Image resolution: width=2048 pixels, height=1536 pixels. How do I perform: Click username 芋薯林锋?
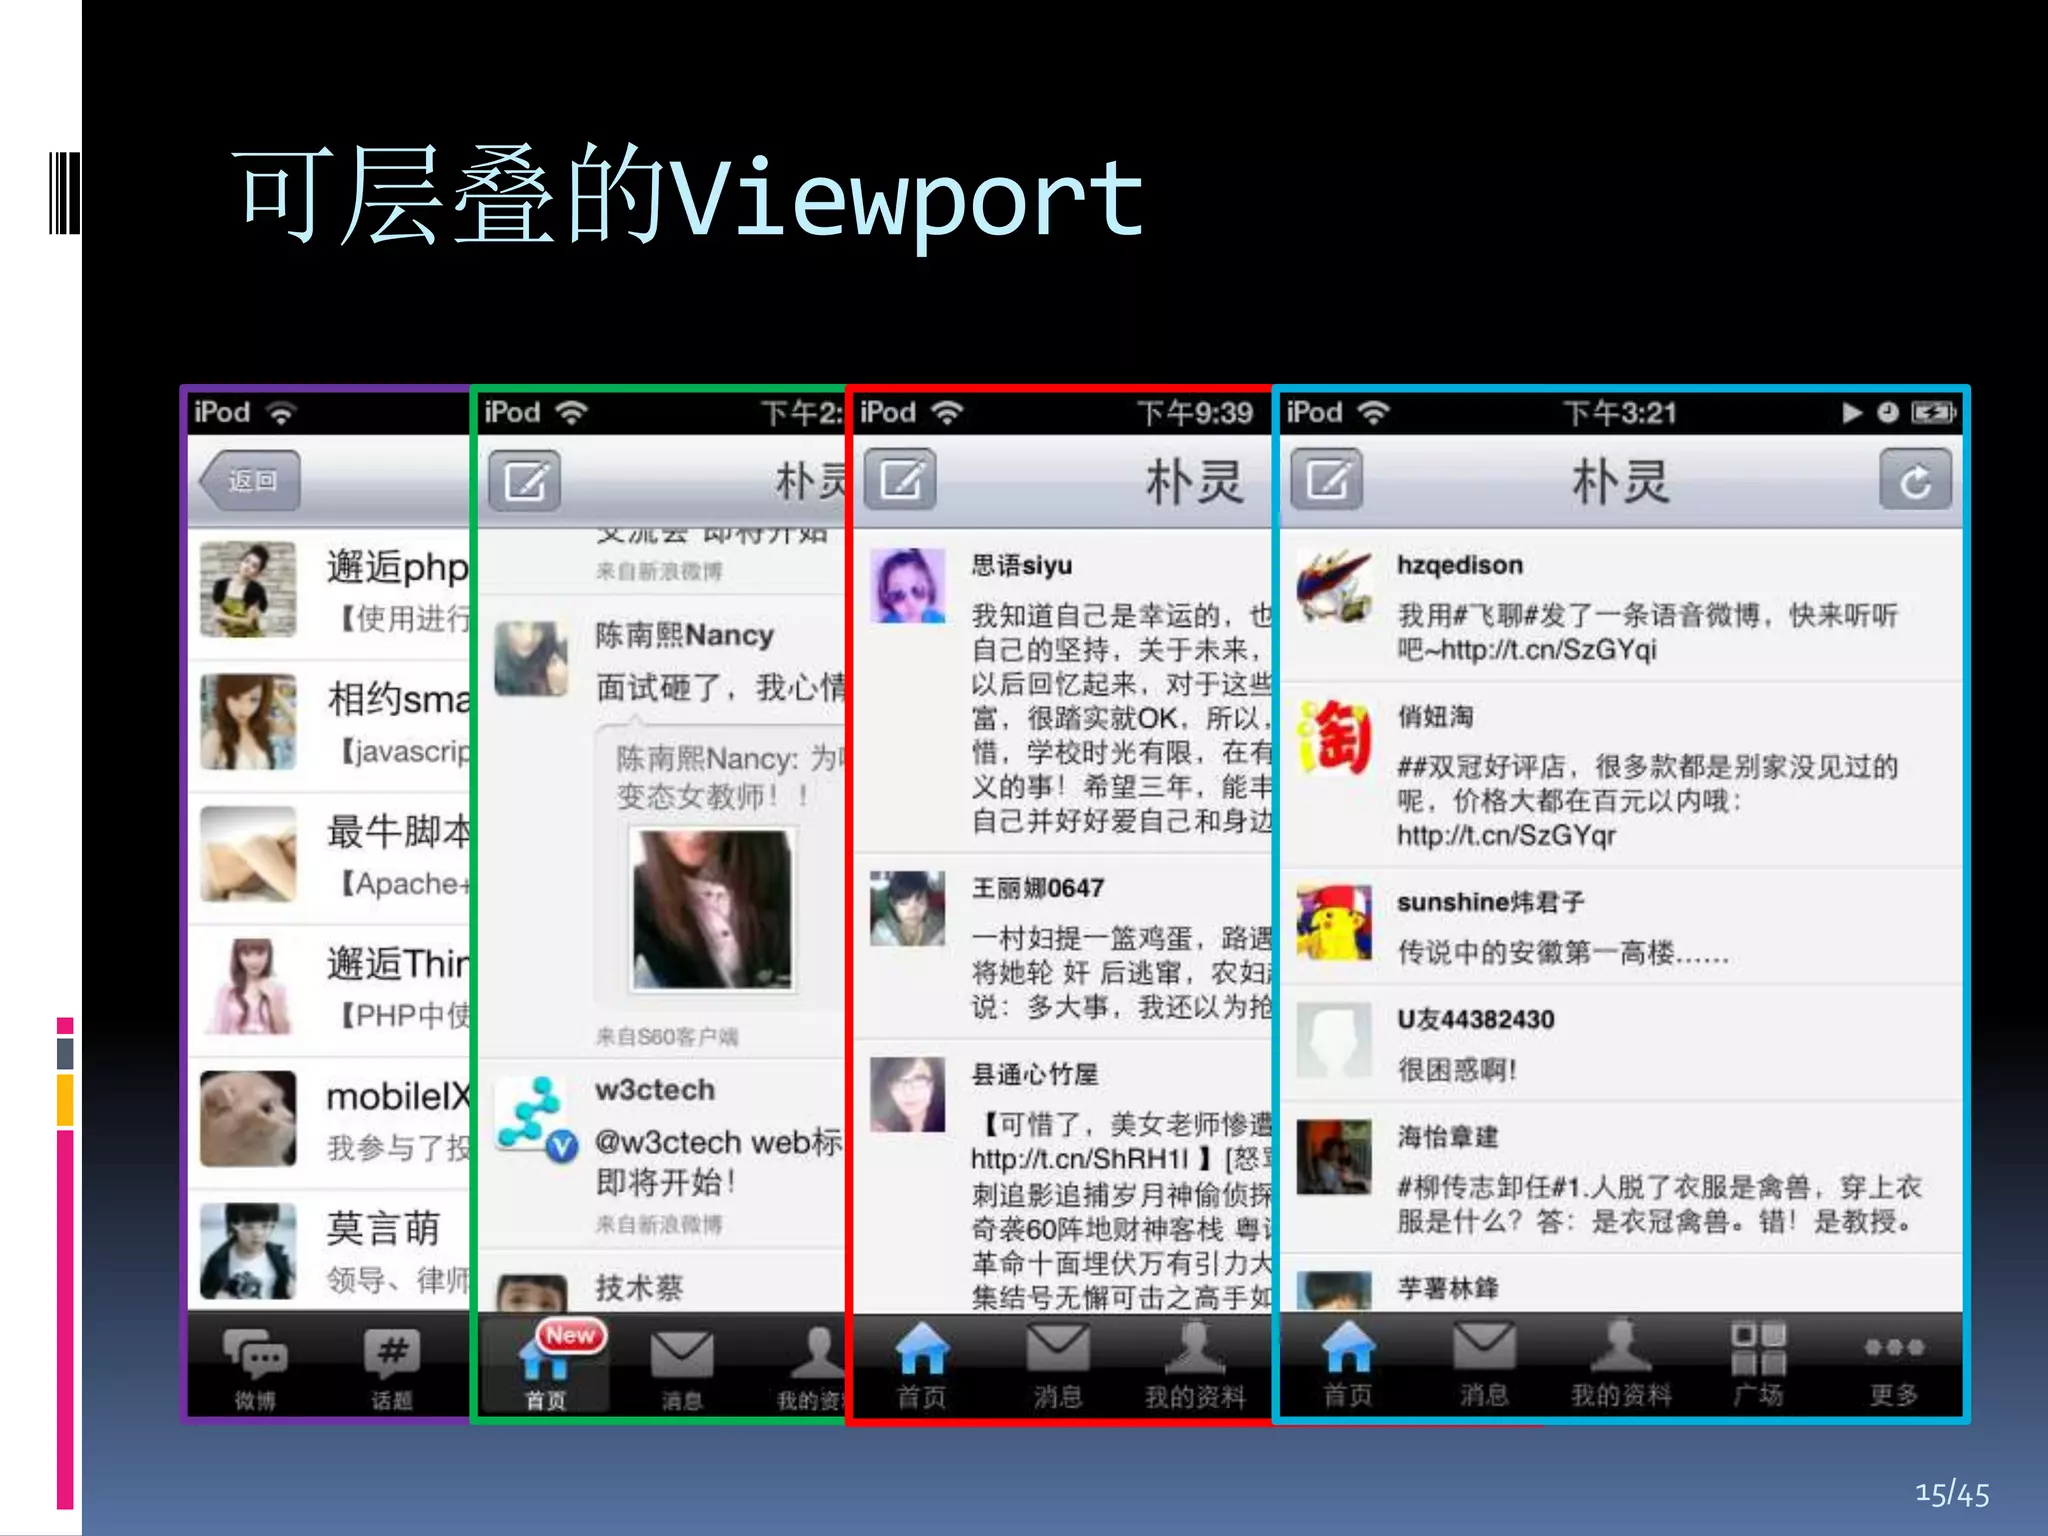coord(1447,1288)
